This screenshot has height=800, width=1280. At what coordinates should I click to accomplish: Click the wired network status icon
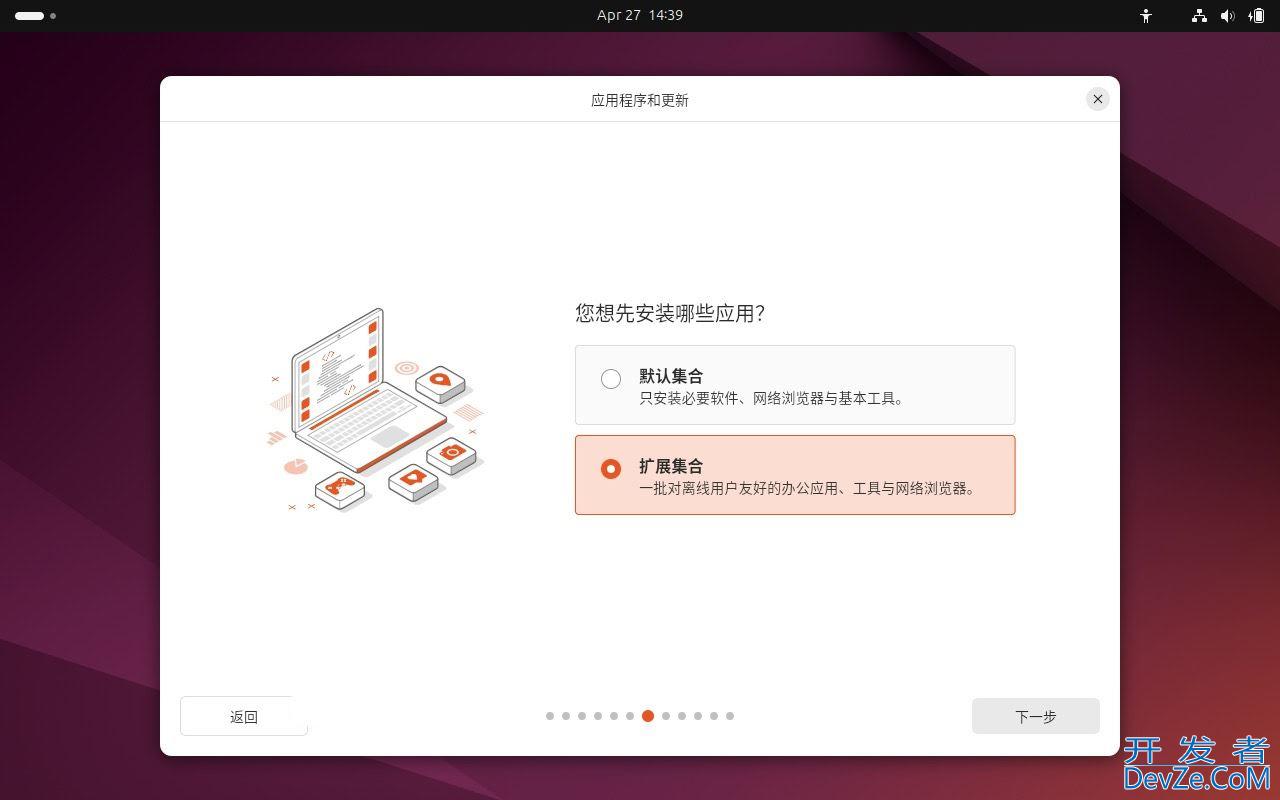pos(1199,16)
